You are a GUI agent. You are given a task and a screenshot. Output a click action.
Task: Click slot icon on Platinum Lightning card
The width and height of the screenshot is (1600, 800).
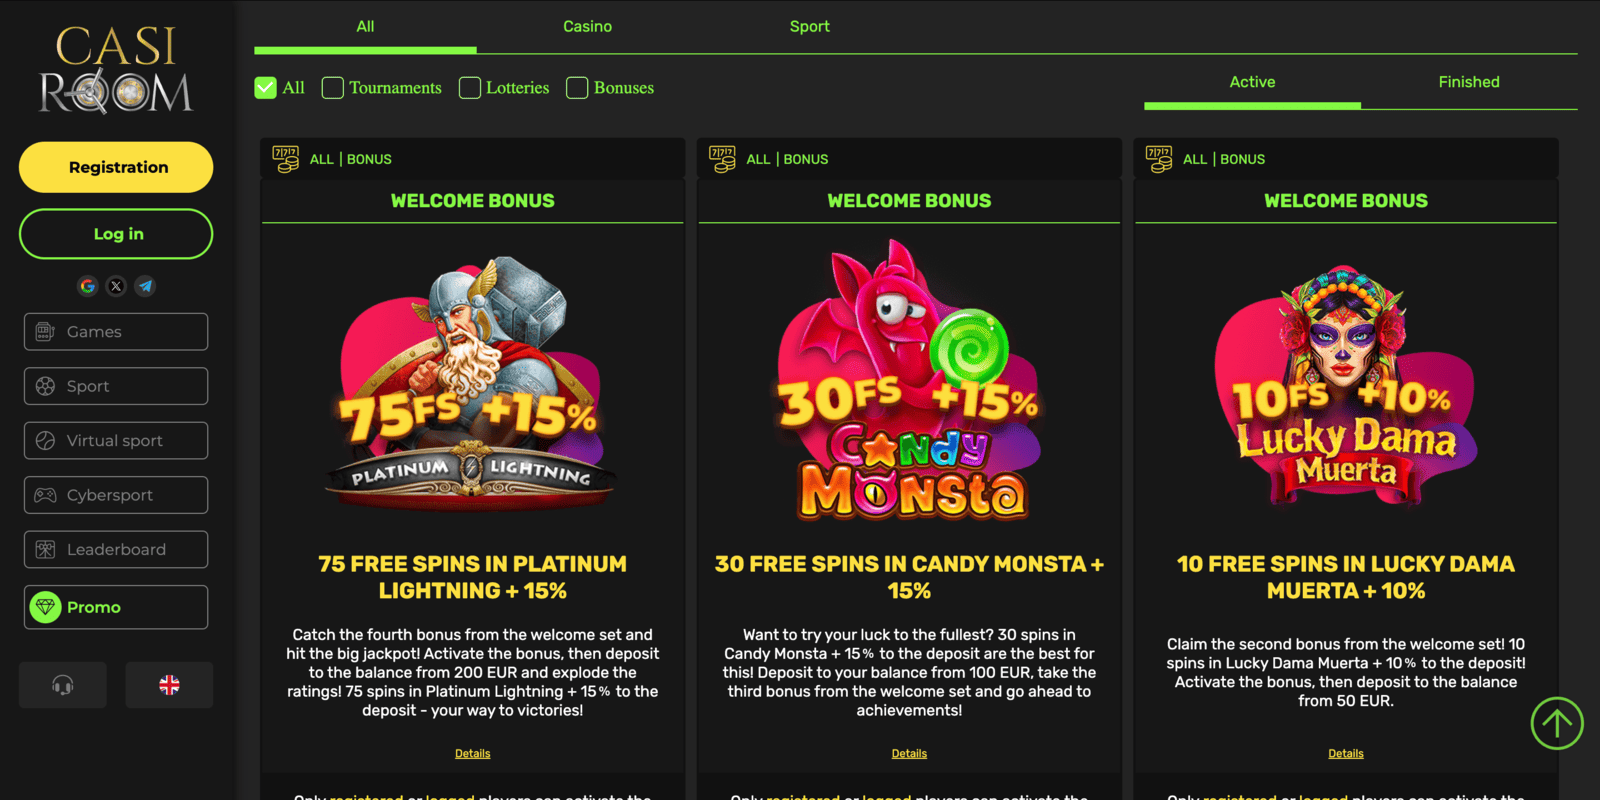pyautogui.click(x=286, y=159)
